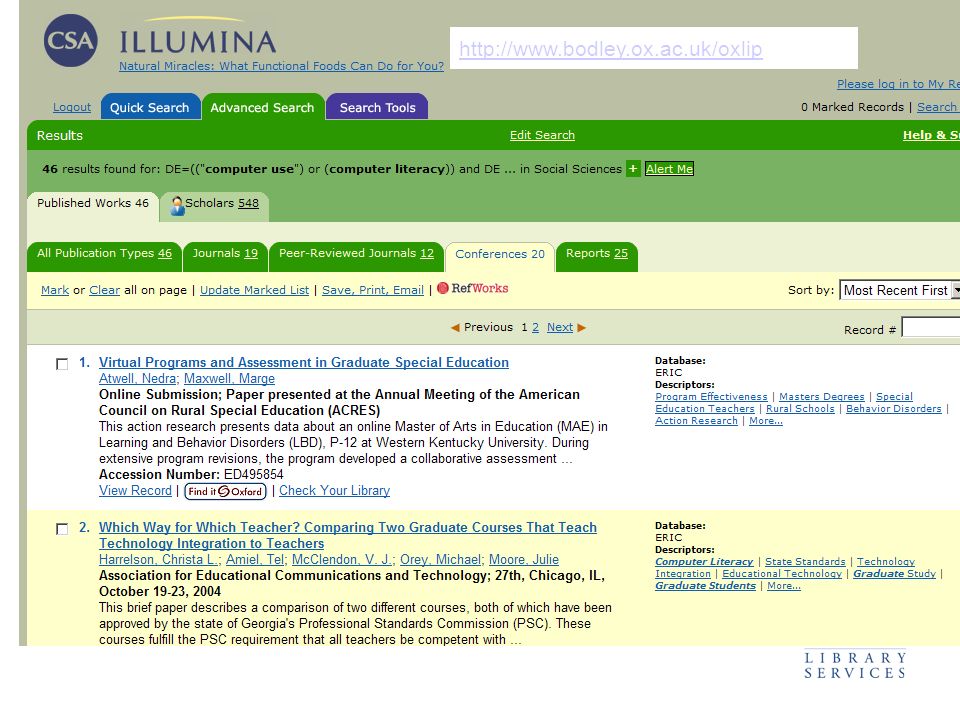Click Save, Print, Email link
Screen dimensions: 960x720
pos(373,290)
